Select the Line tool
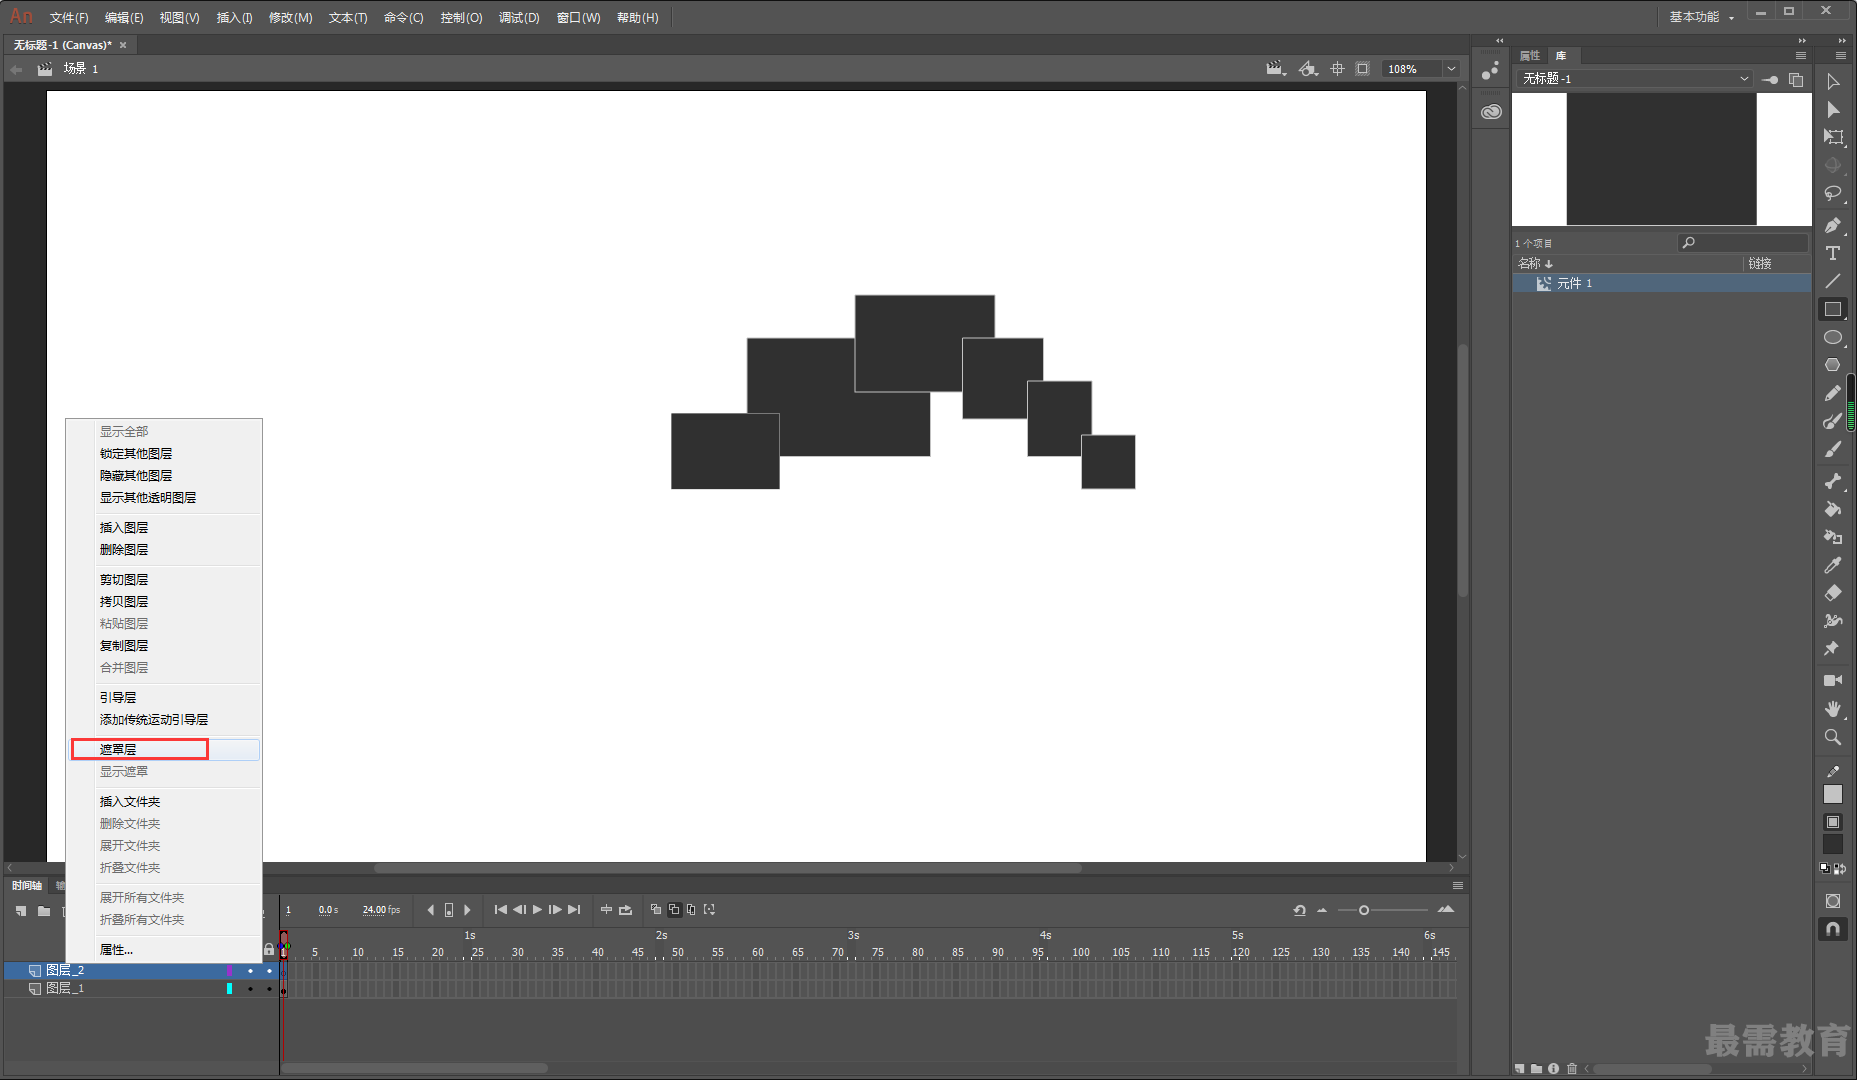Image resolution: width=1857 pixels, height=1080 pixels. click(x=1833, y=281)
